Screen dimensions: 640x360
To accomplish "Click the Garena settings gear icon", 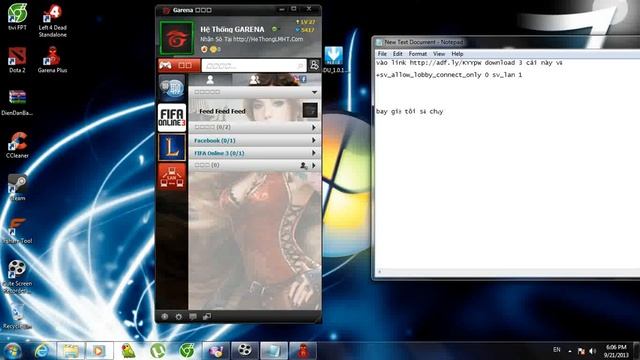I will 178,316.
